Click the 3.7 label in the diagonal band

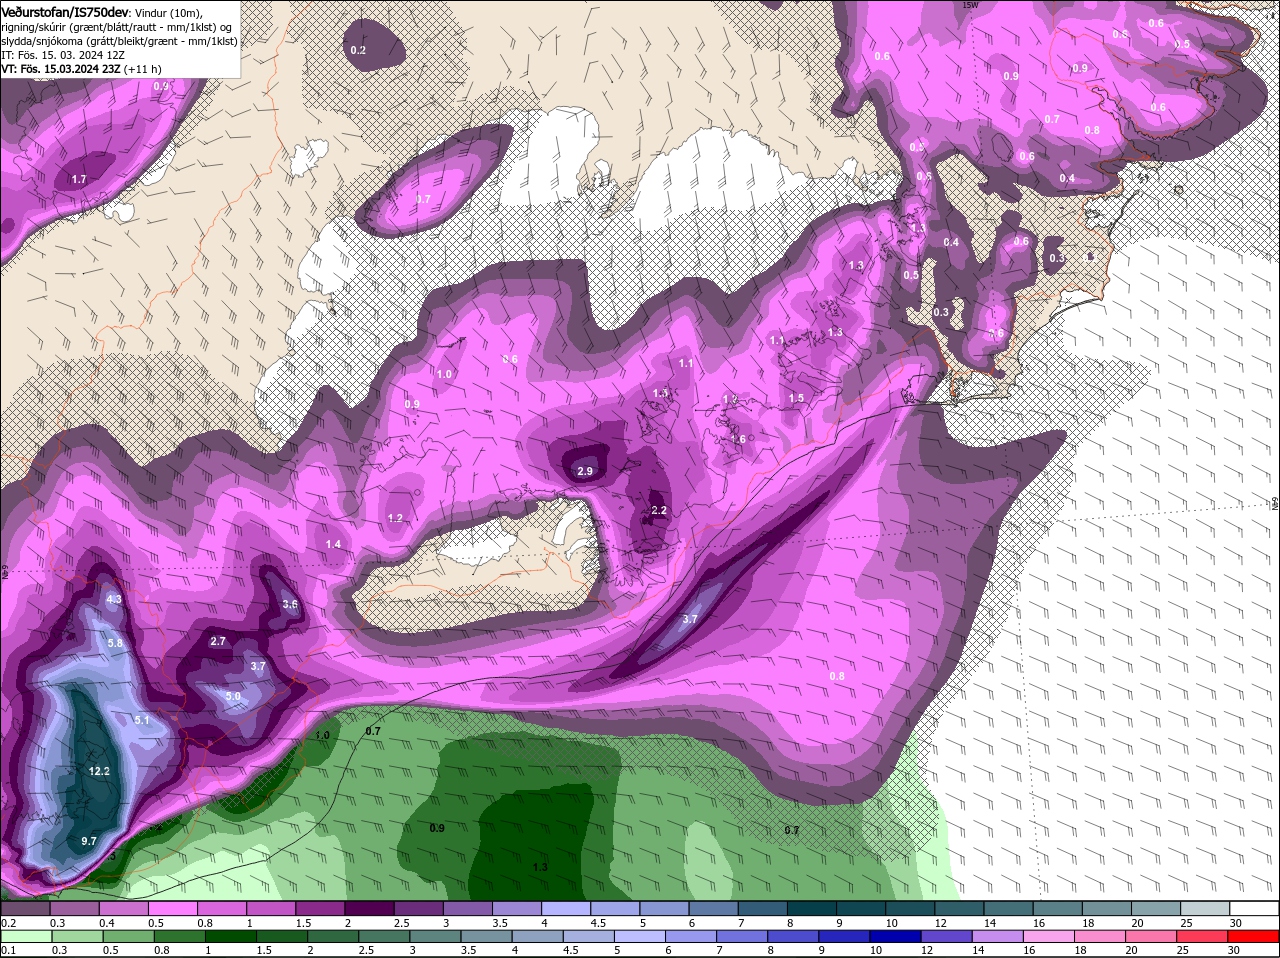pos(689,619)
